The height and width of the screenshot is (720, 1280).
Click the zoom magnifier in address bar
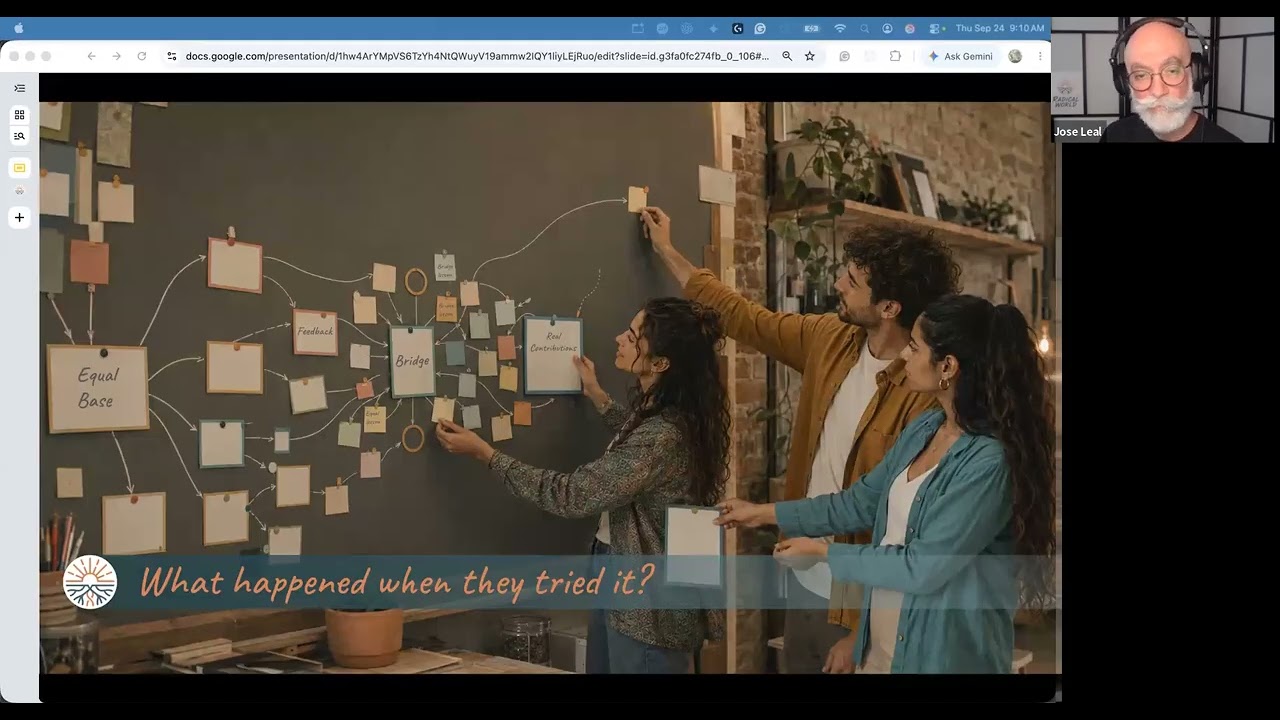[x=787, y=56]
